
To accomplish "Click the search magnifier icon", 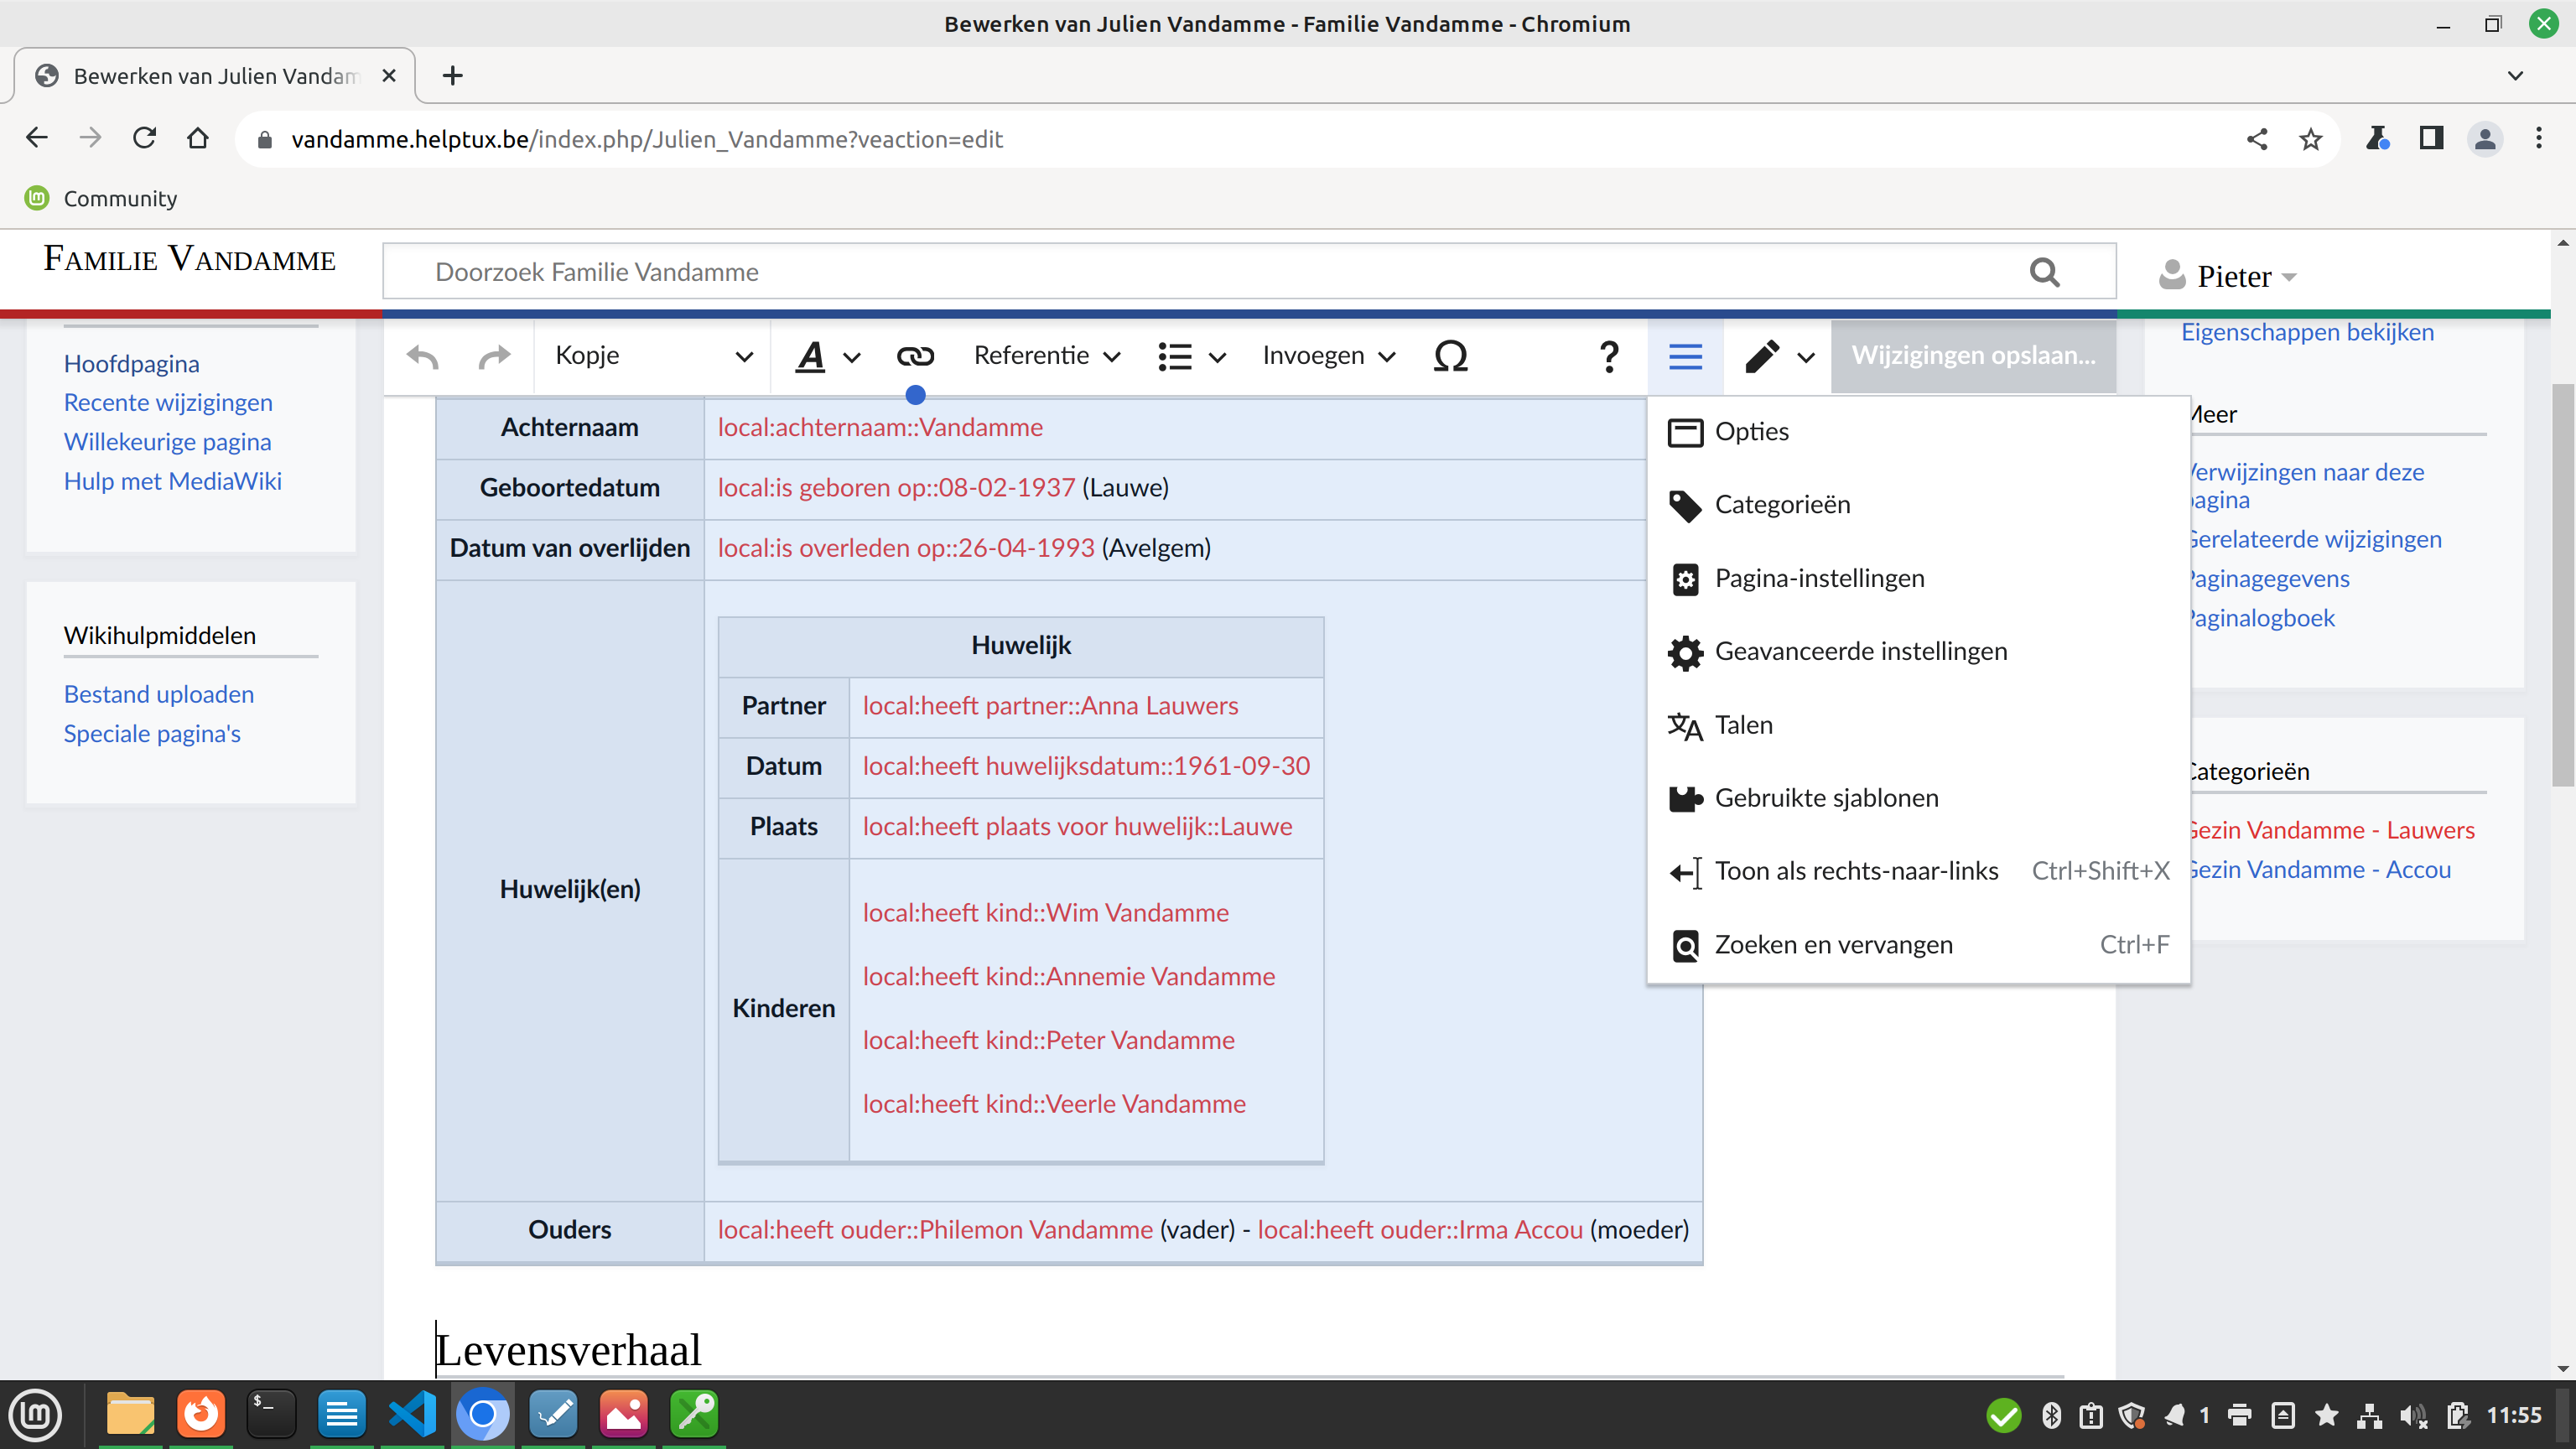I will click(x=2045, y=272).
